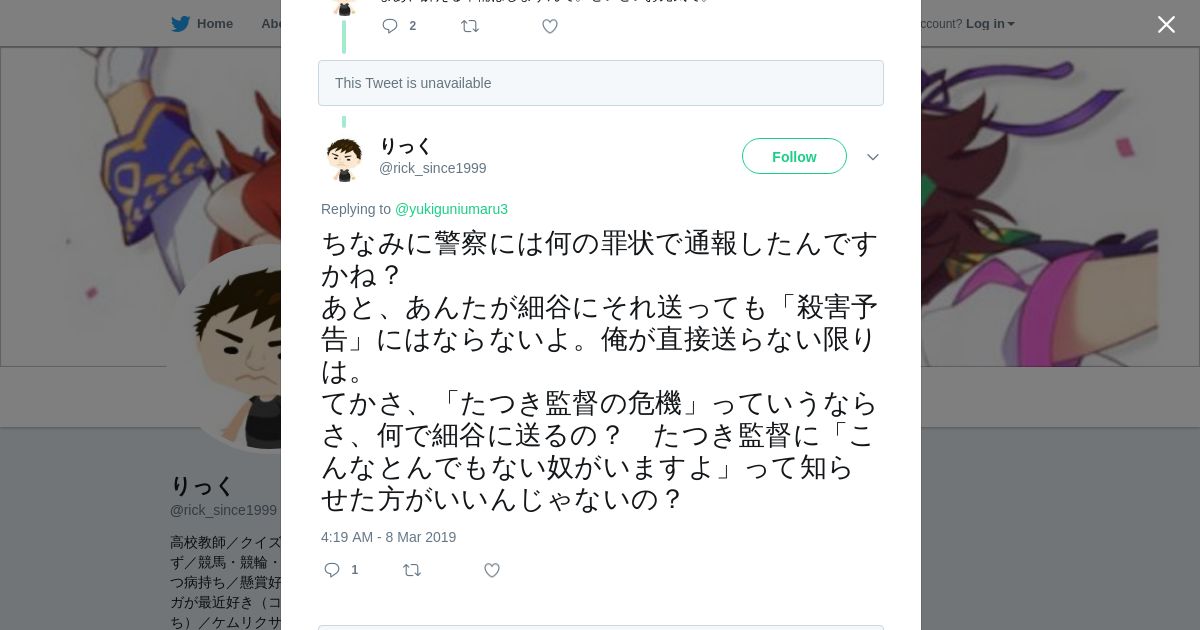
Task: Retweet the main tweet by りっく
Action: pos(412,570)
